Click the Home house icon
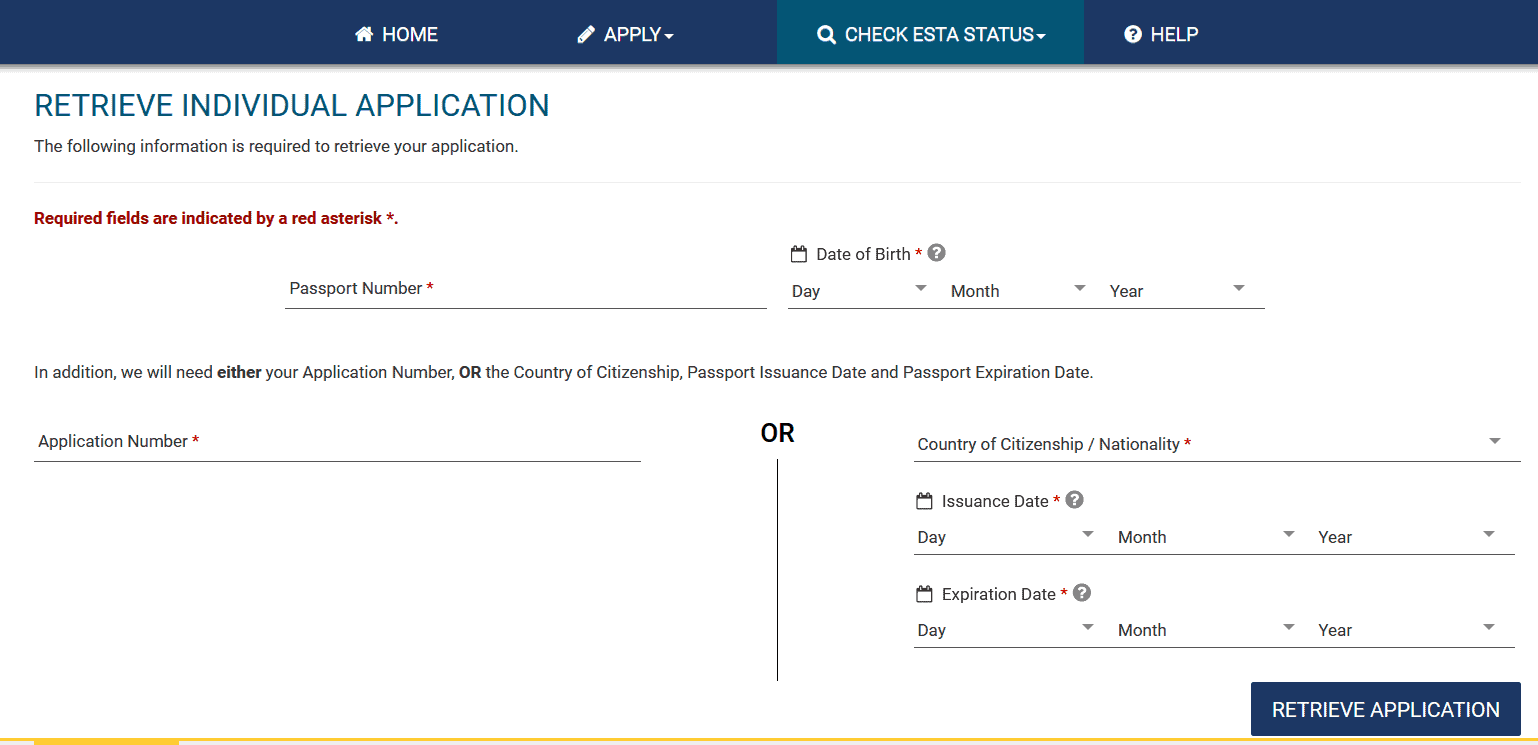The width and height of the screenshot is (1538, 745). coord(364,35)
